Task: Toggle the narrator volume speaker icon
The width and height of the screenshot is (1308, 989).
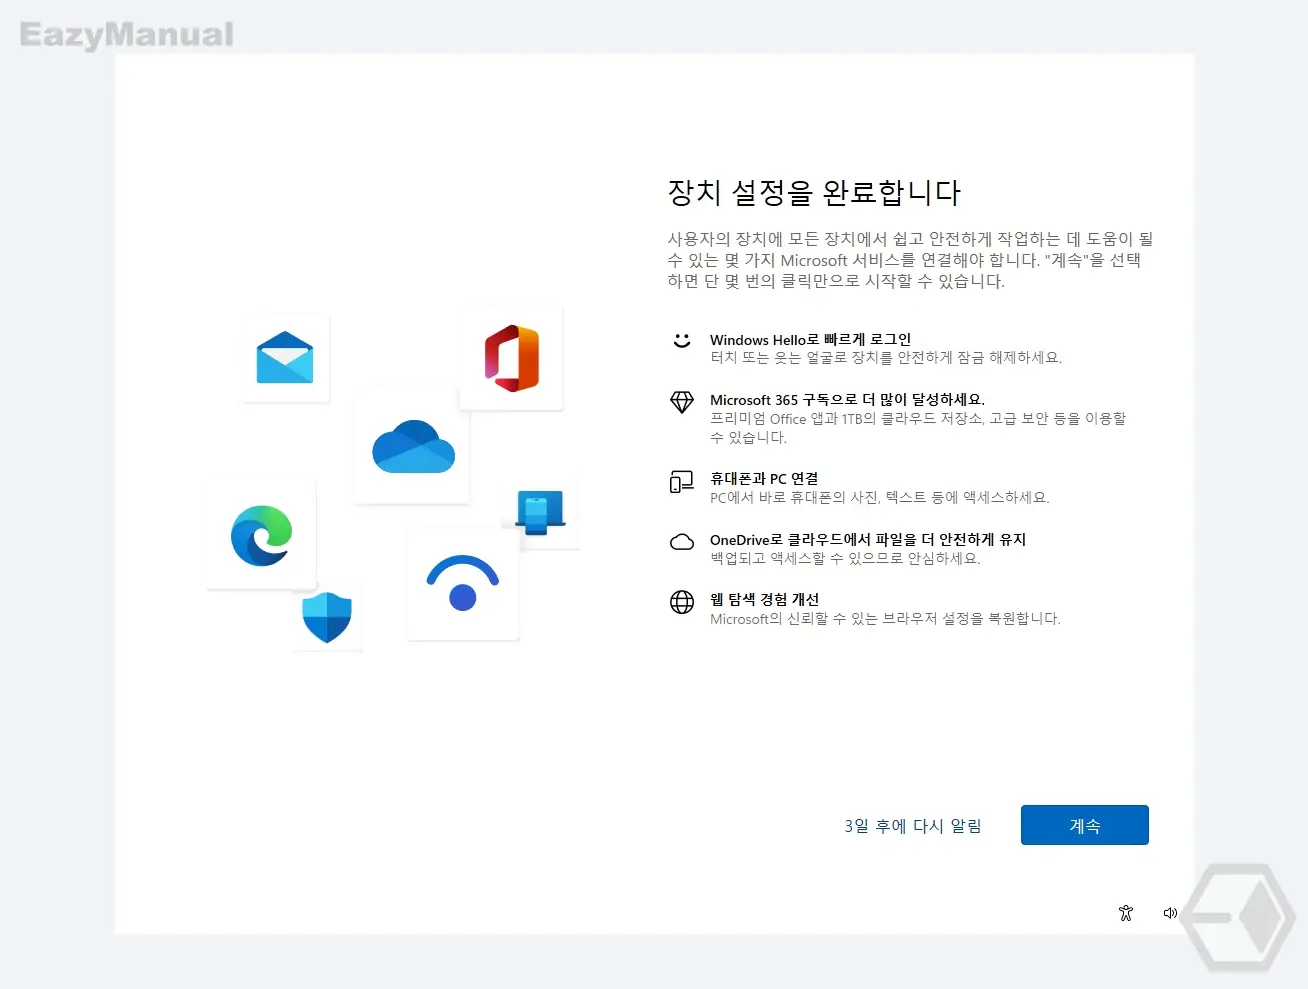Action: coord(1170,913)
